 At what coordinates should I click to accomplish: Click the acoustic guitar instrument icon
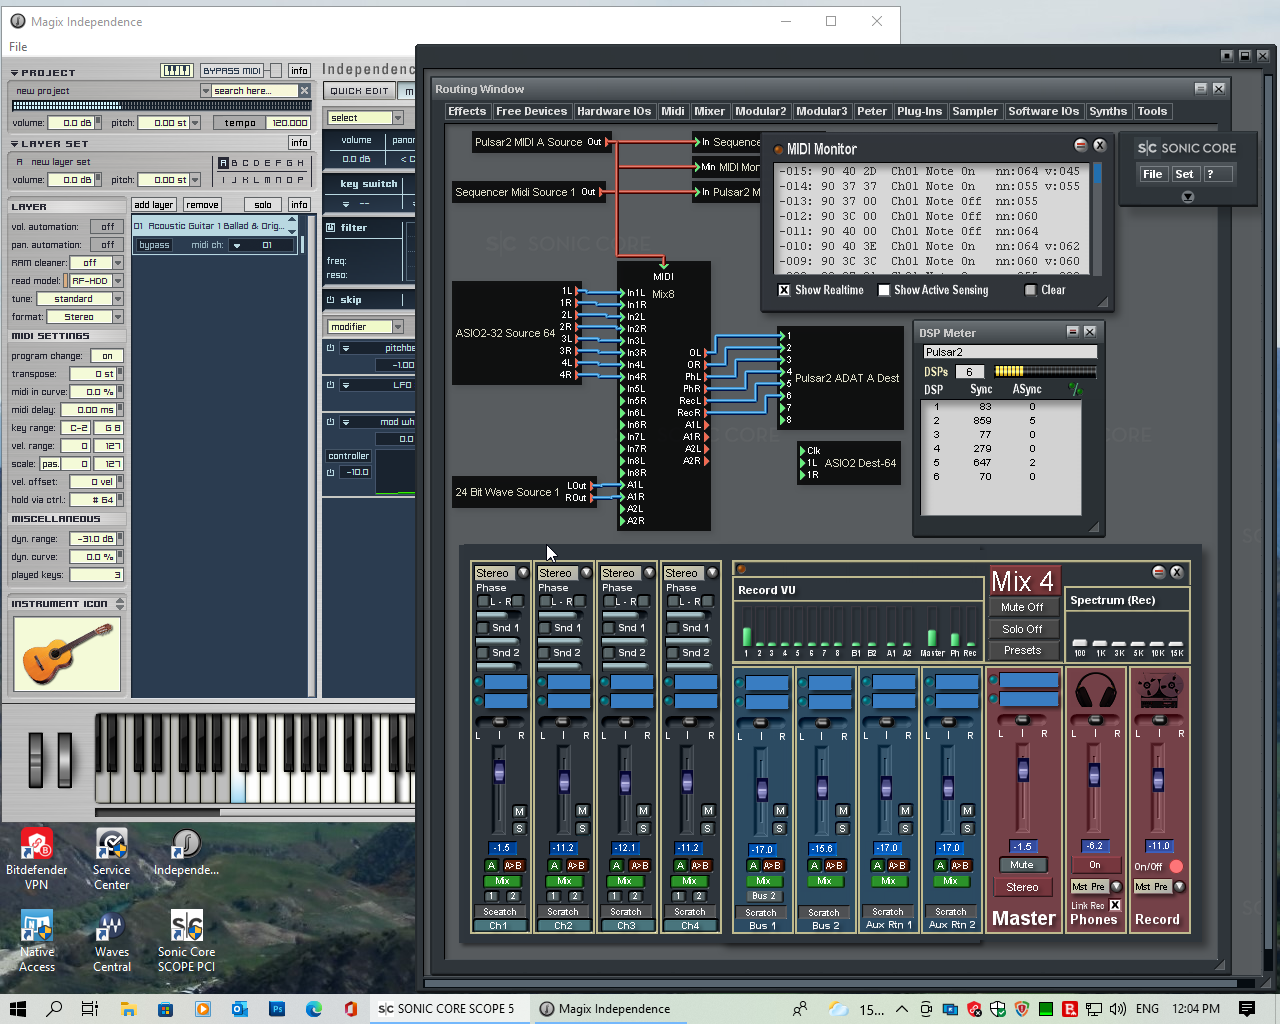pyautogui.click(x=67, y=654)
